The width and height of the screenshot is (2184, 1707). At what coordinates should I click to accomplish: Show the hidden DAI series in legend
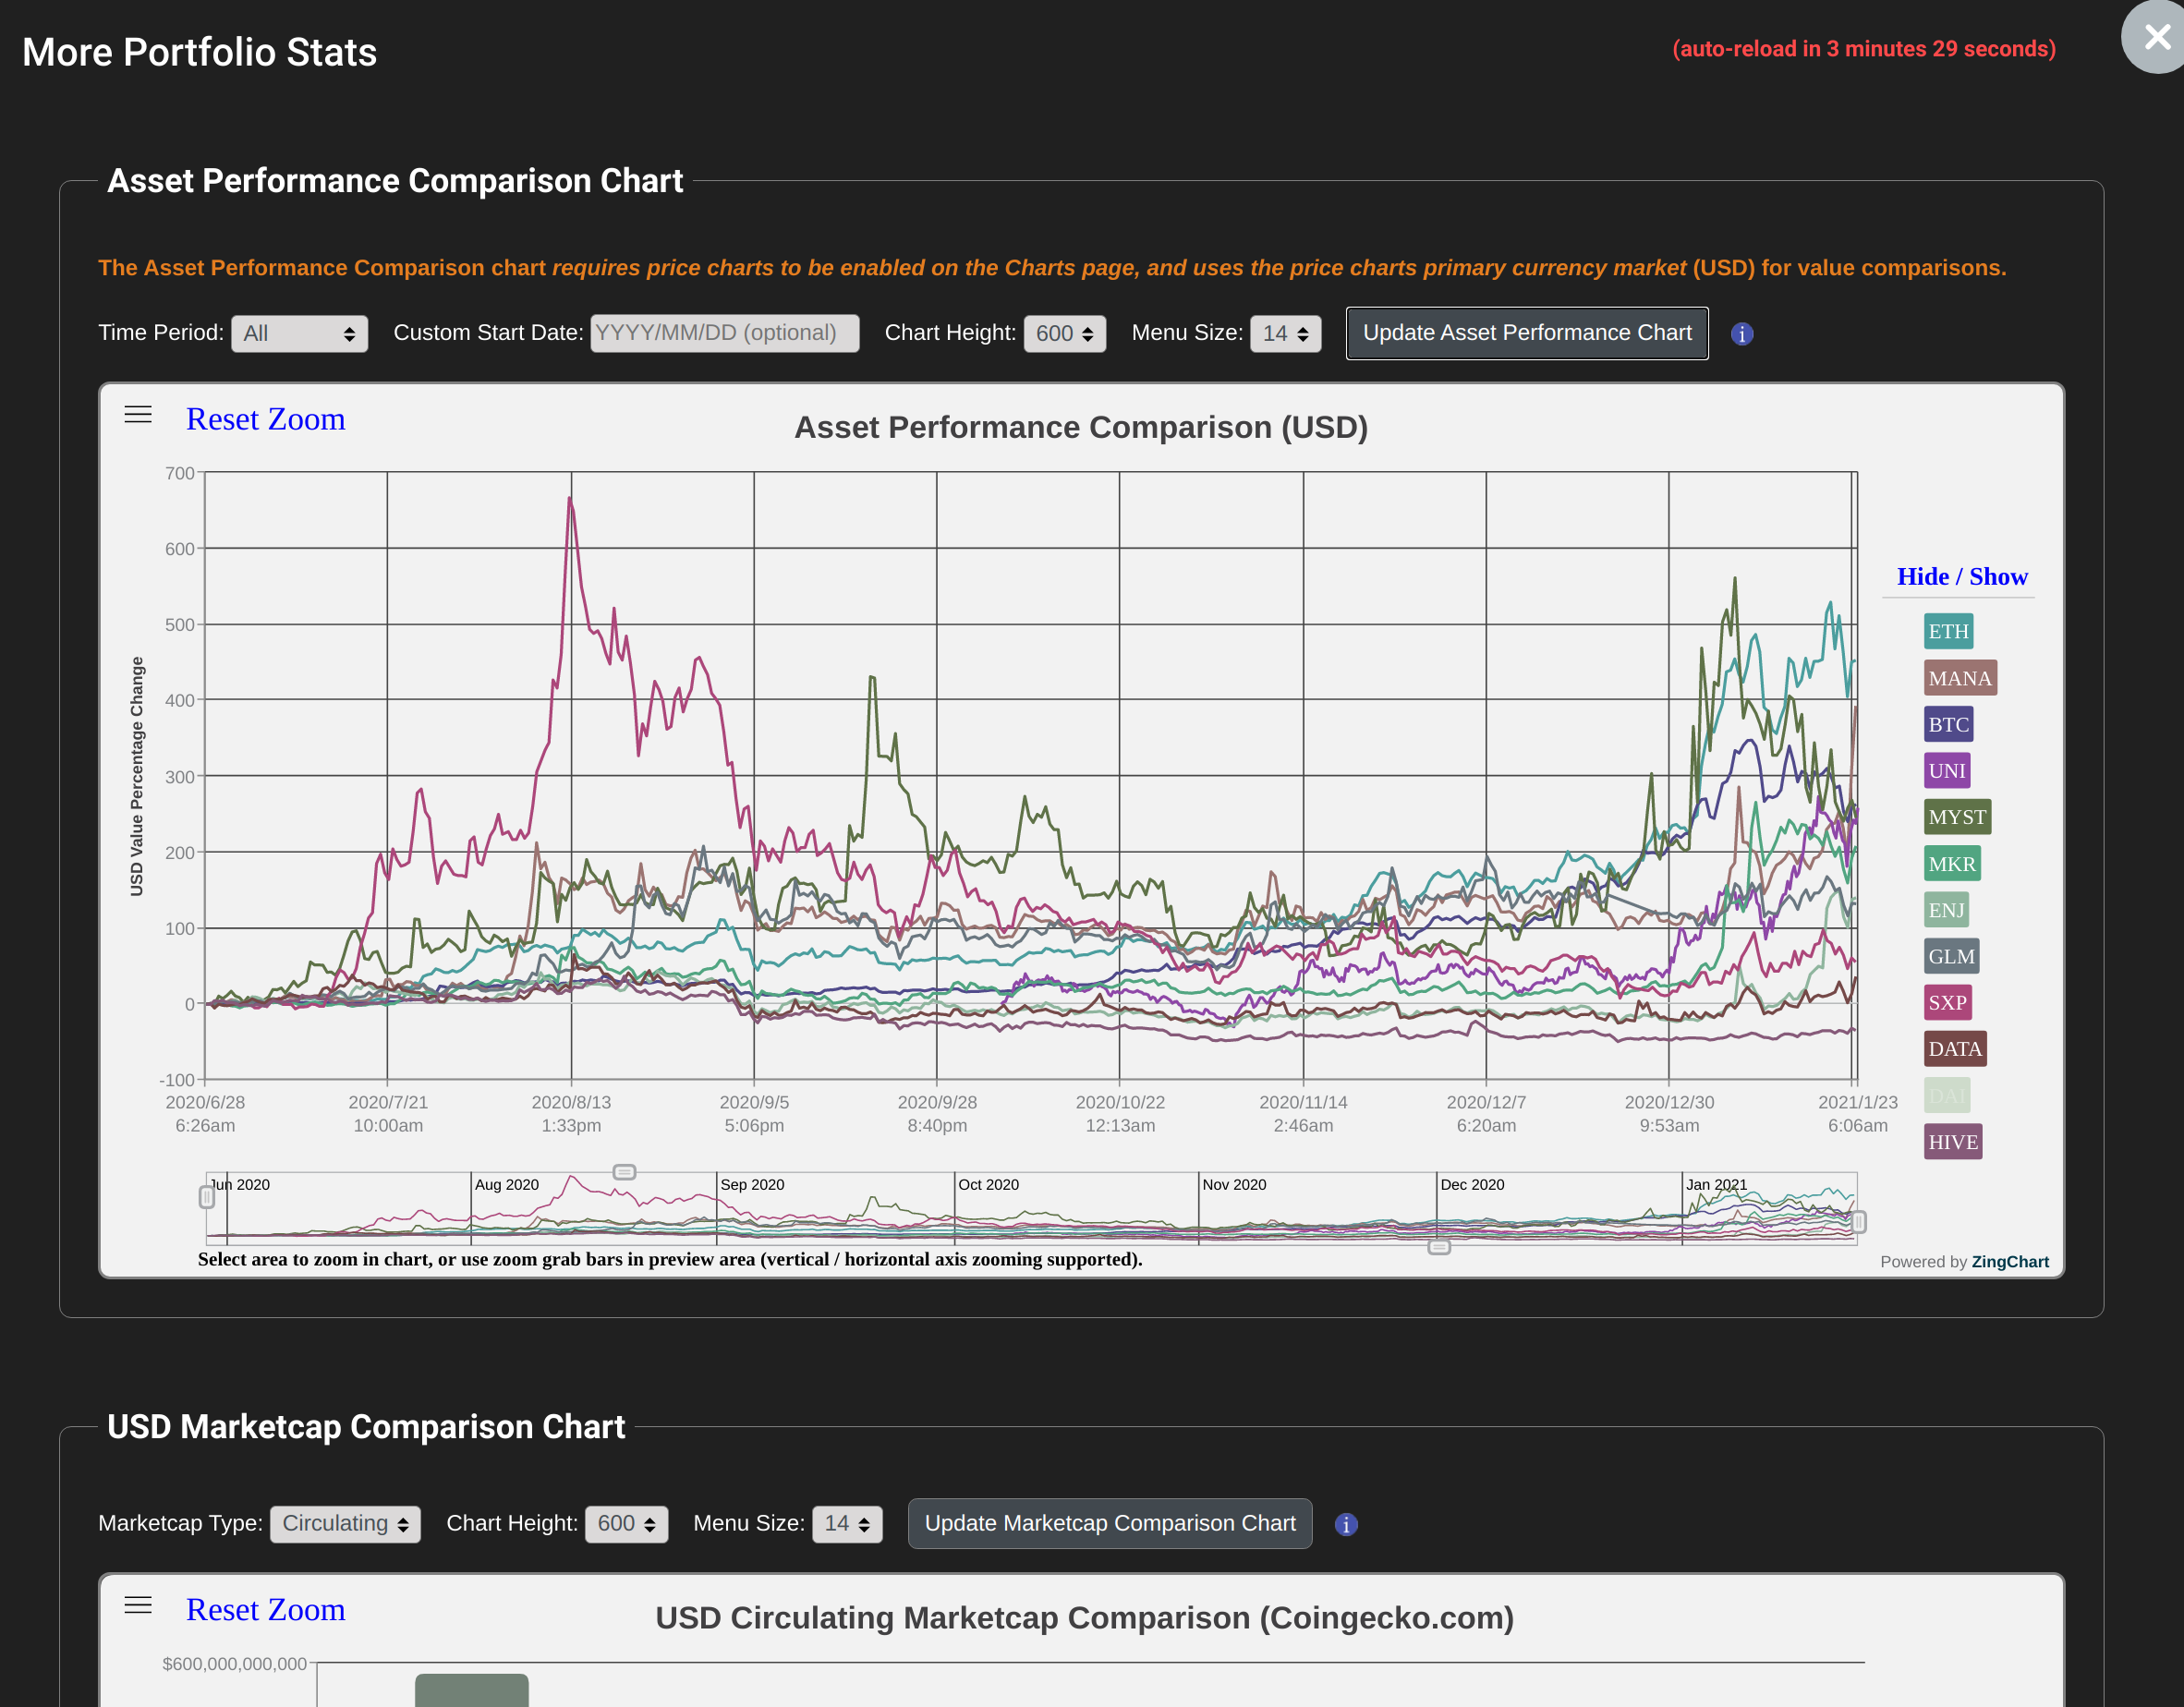coord(1947,1095)
